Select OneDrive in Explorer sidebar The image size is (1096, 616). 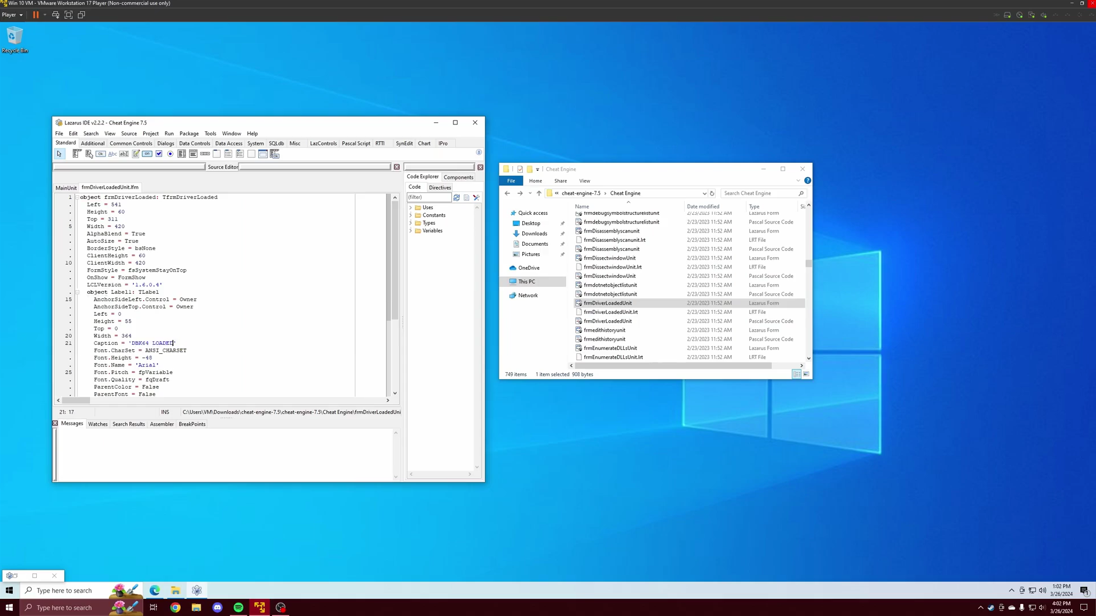(529, 268)
